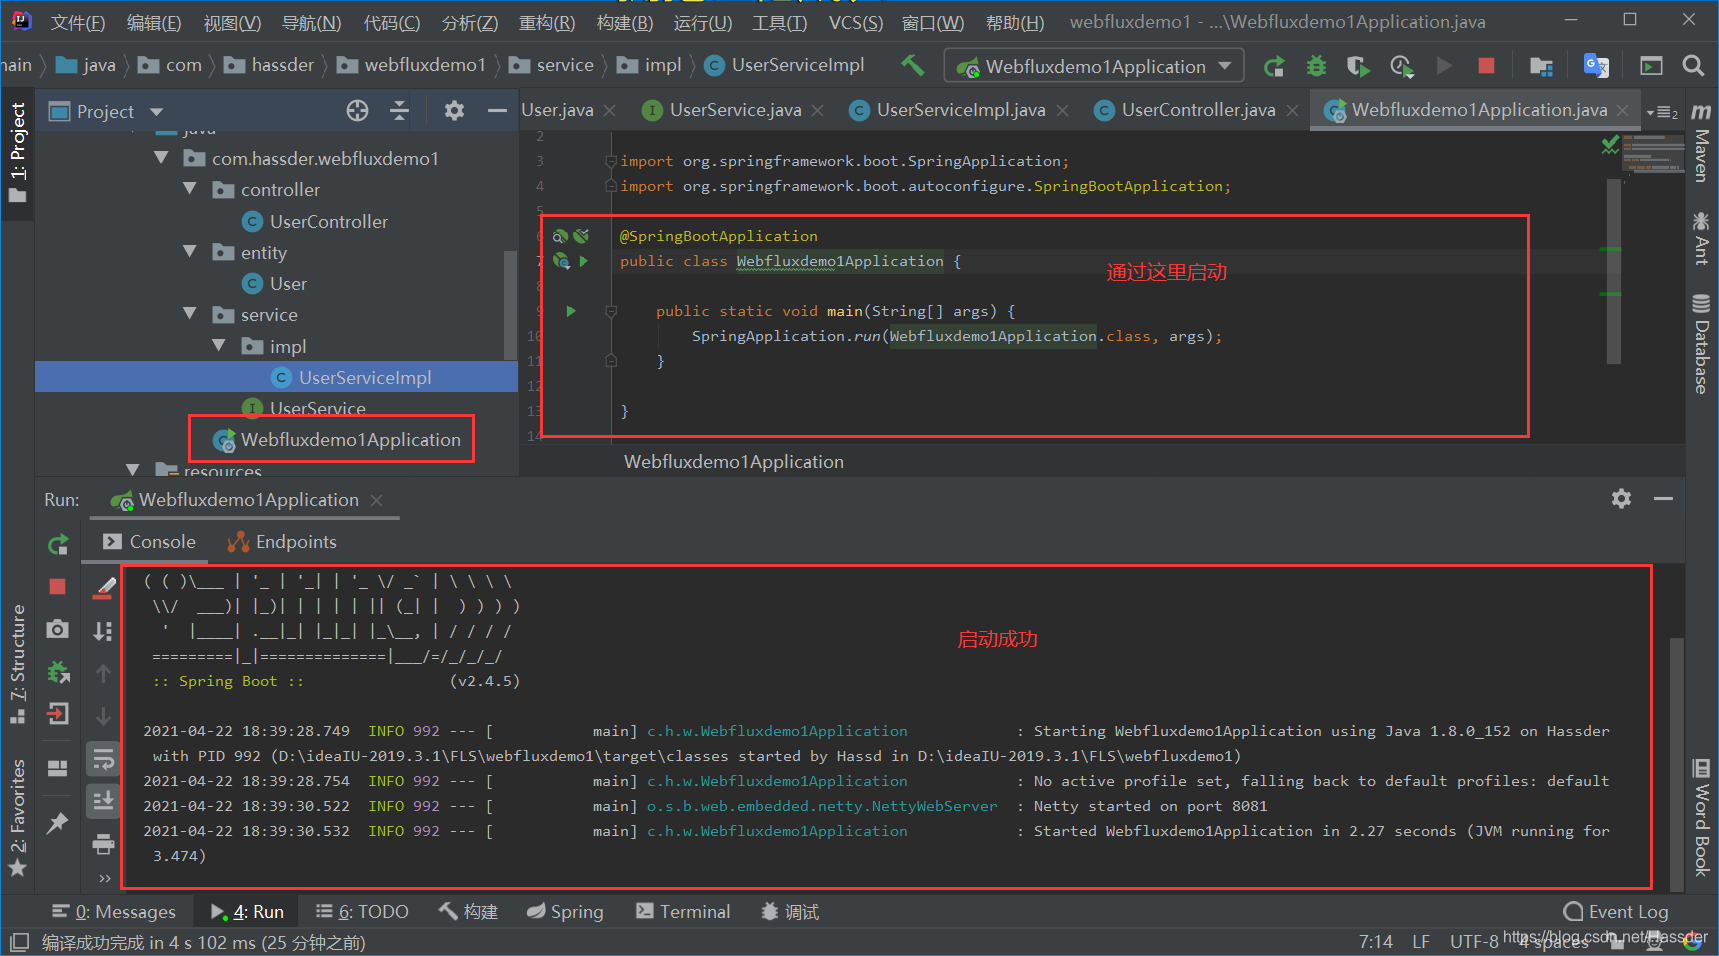The image size is (1719, 956).
Task: Collapse the resources folder
Action: (133, 470)
